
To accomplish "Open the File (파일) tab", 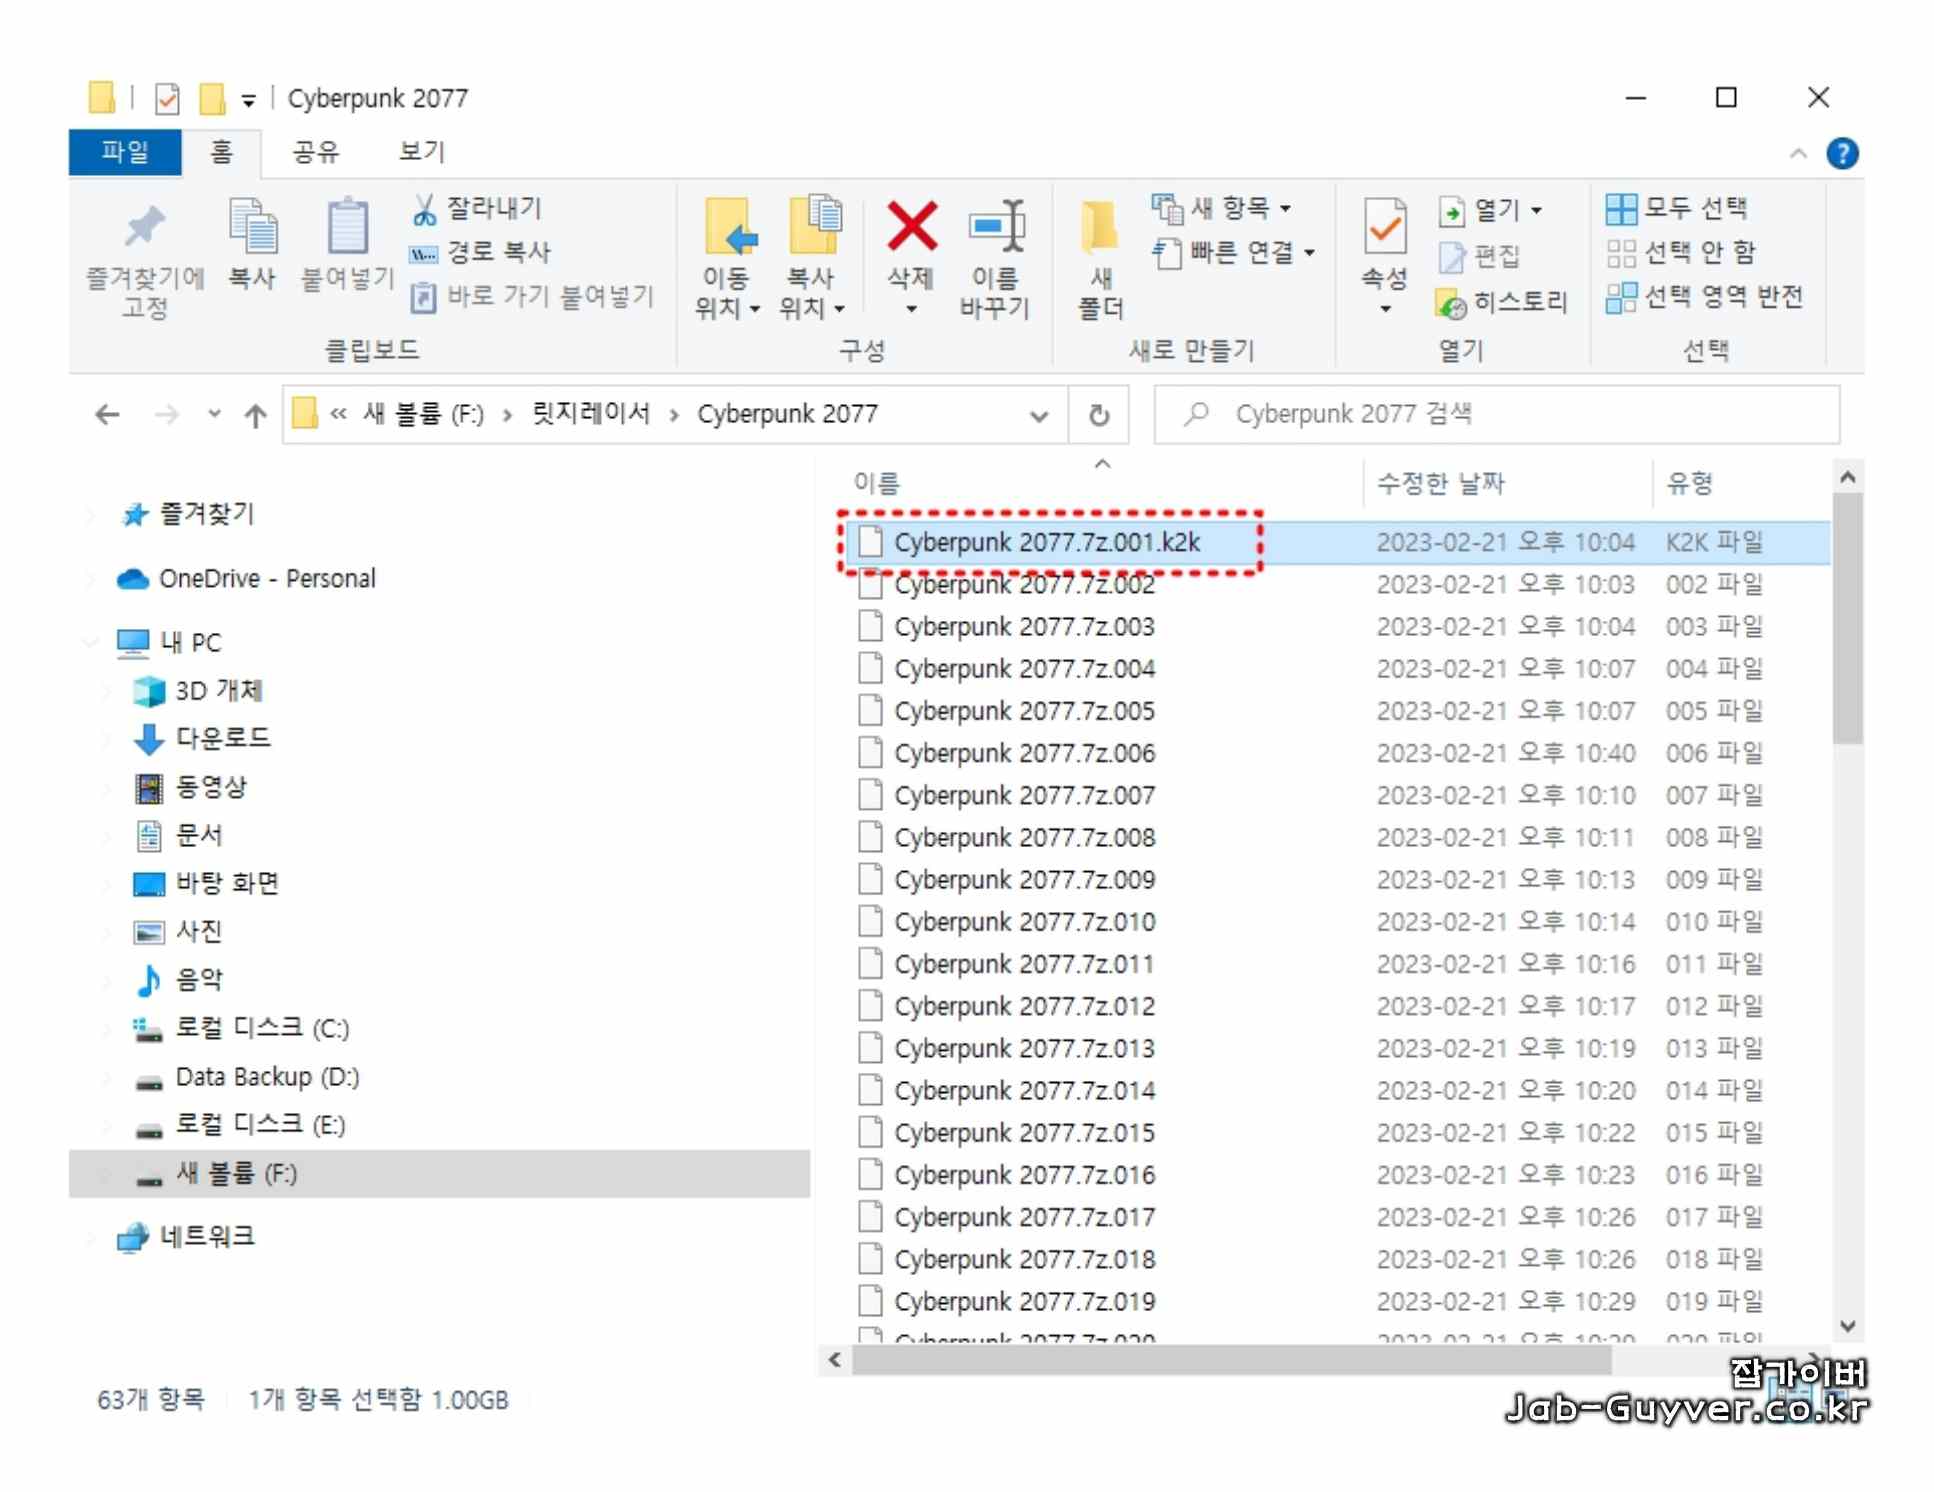I will [x=125, y=152].
